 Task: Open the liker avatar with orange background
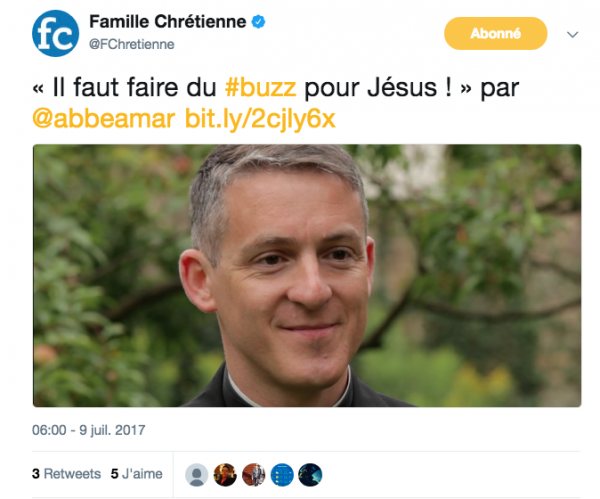click(x=225, y=475)
